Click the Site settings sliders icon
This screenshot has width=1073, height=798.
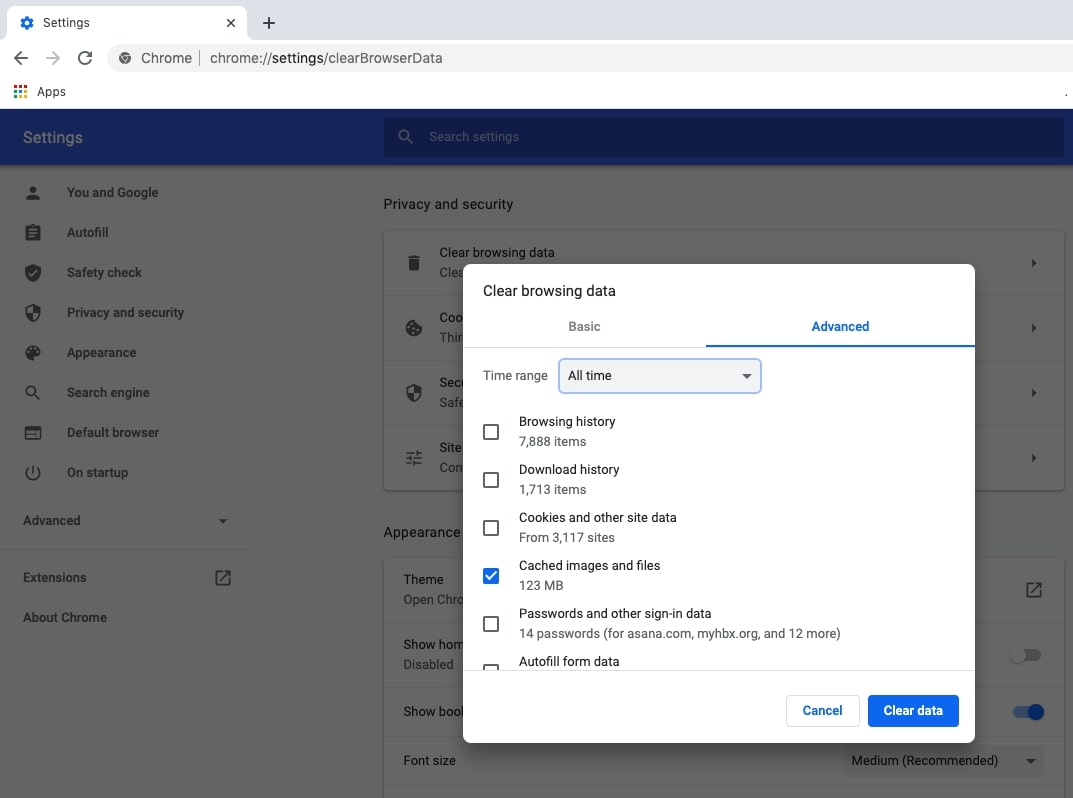pyautogui.click(x=414, y=458)
